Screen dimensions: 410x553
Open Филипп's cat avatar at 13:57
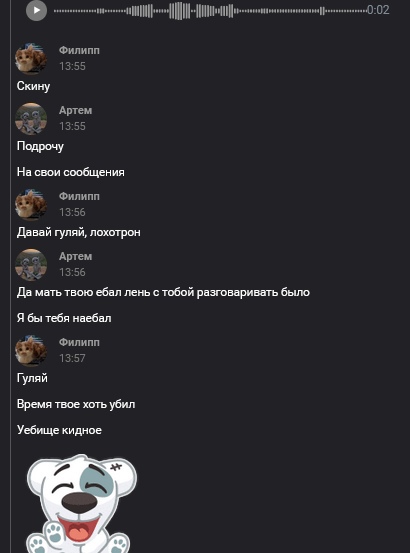point(31,351)
